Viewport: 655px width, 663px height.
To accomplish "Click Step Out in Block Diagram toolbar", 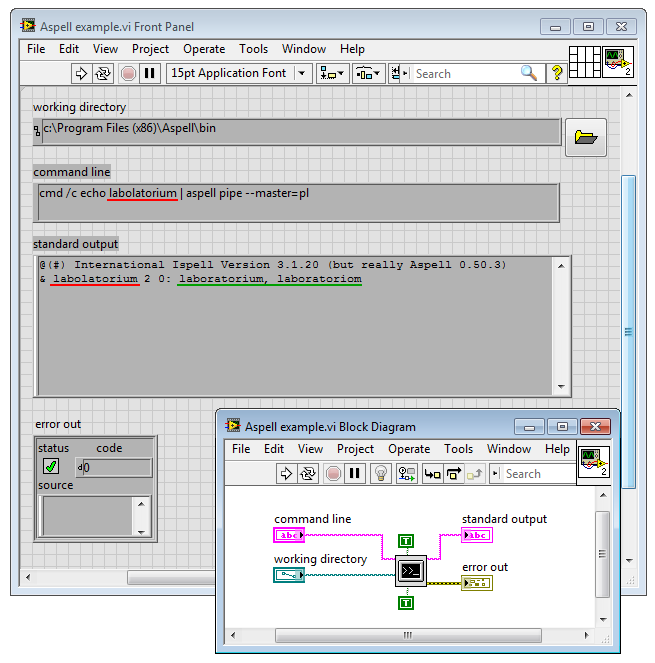I will click(475, 474).
